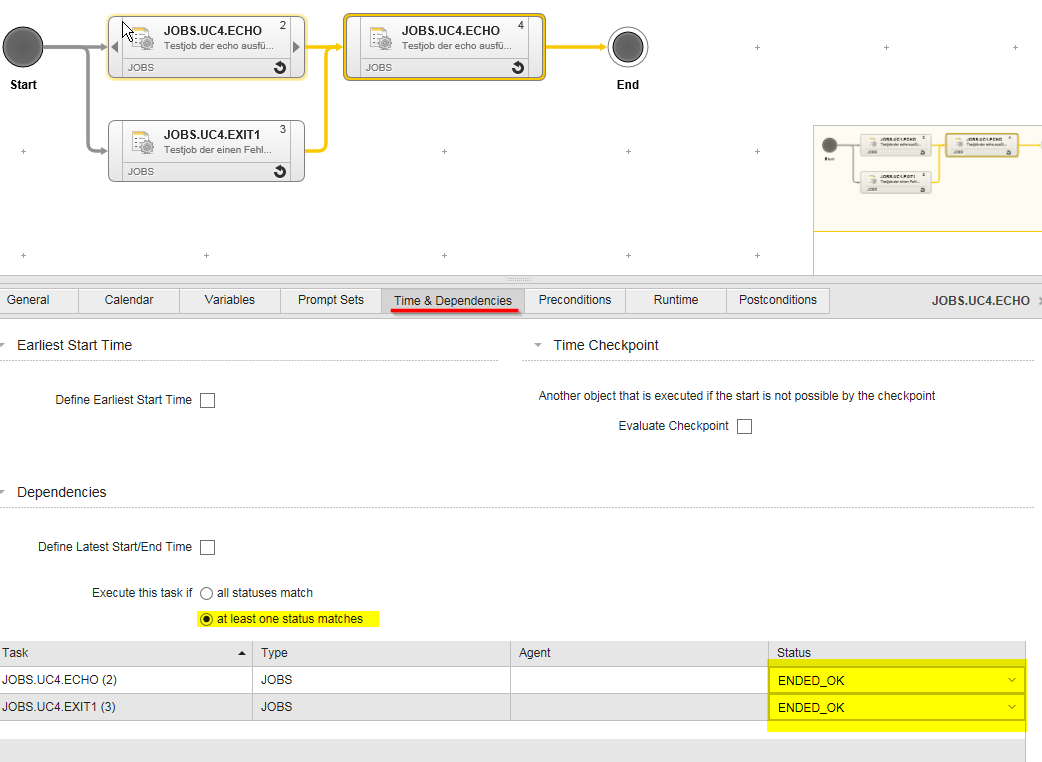Check the Evaluate Checkpoint option
Screen dimensions: 1042x762
click(x=744, y=426)
